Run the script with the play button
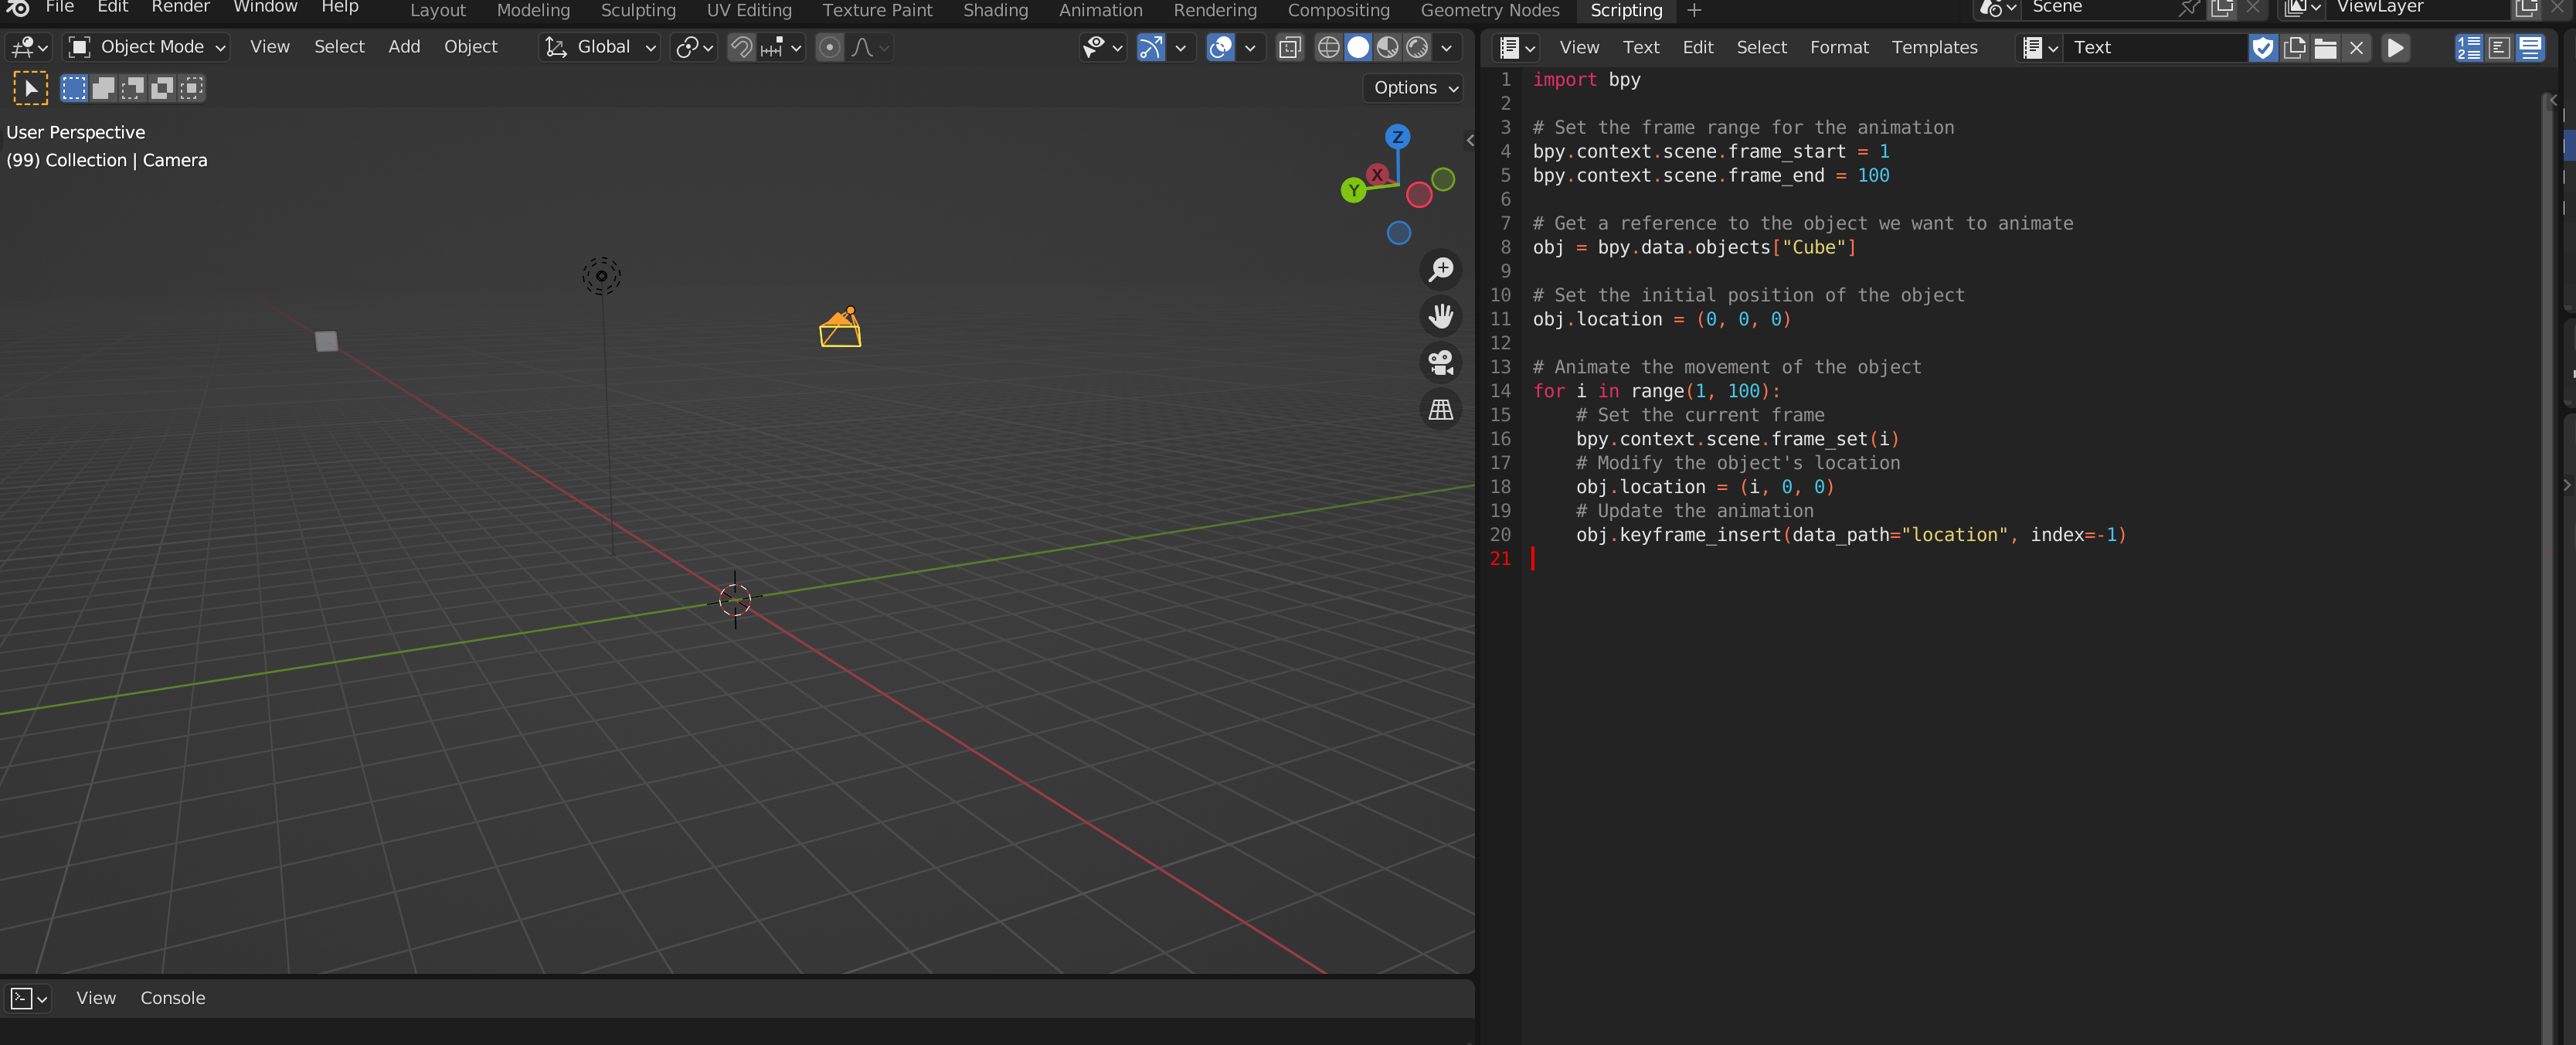The image size is (2576, 1045). pos(2395,48)
